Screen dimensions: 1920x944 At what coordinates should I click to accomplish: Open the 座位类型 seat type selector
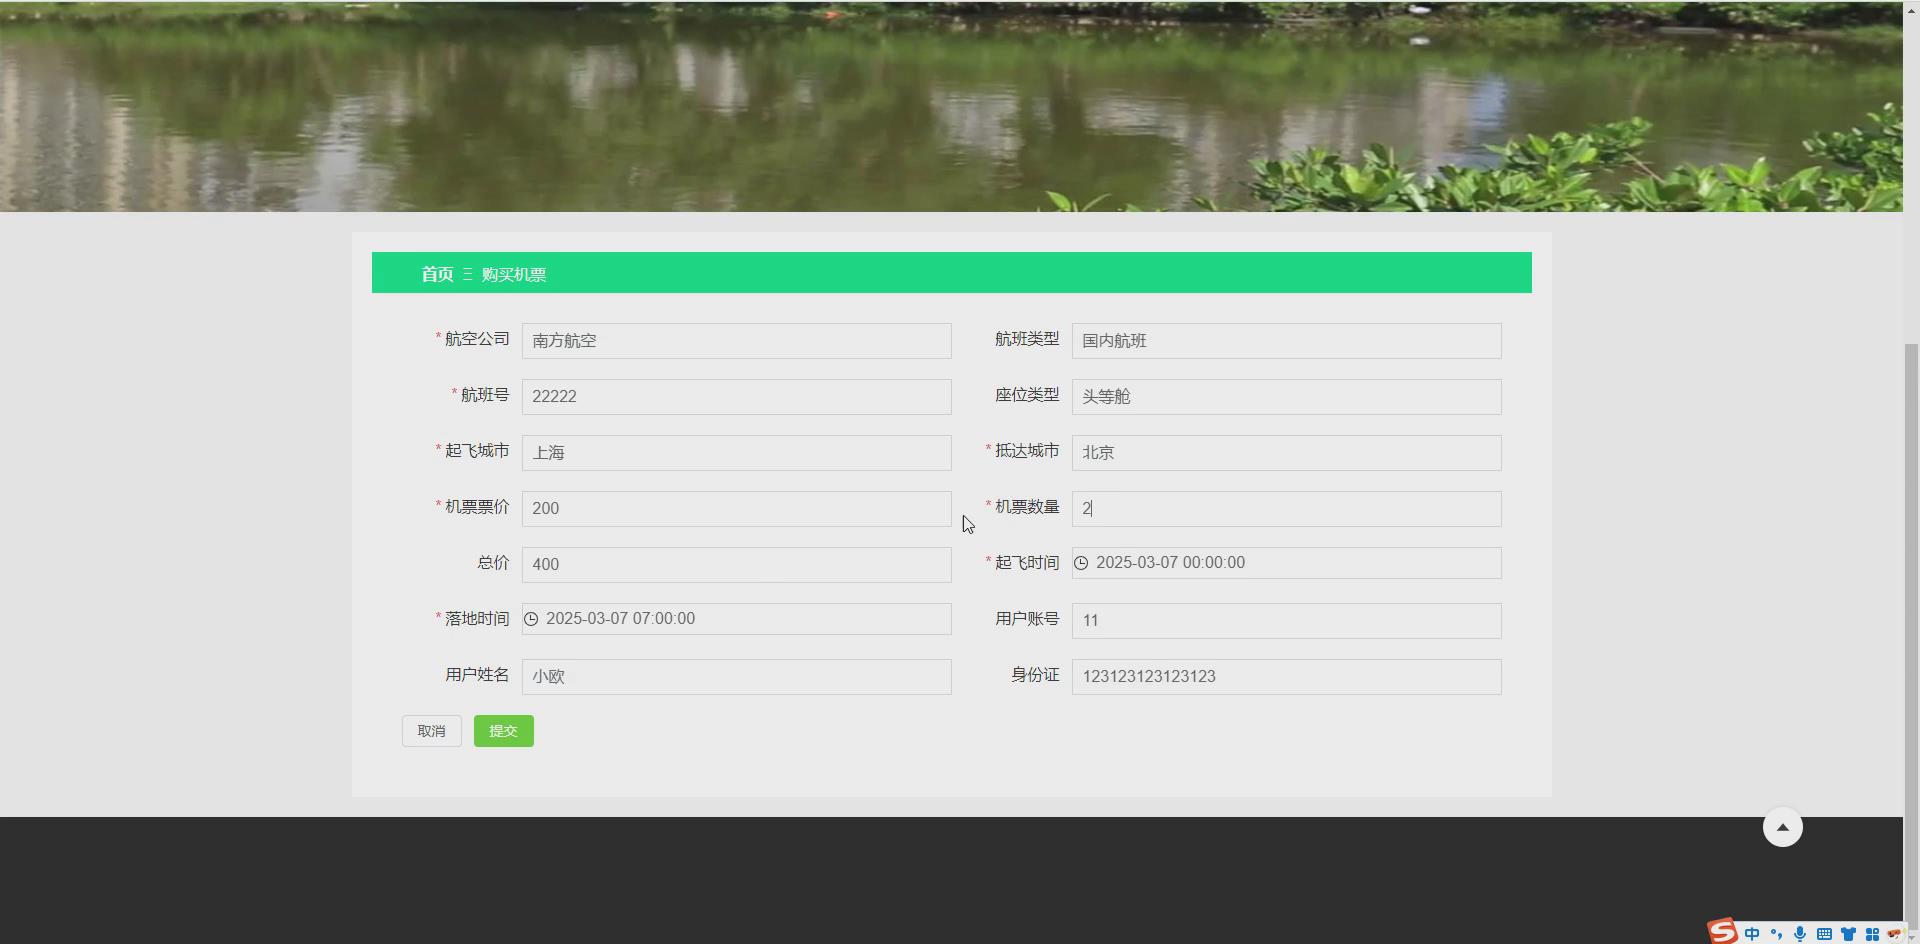pos(1285,396)
